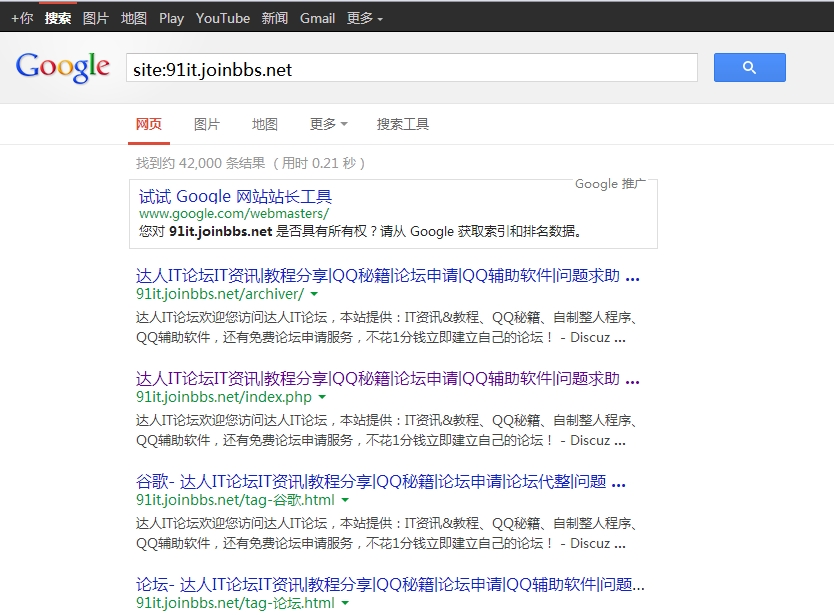Open the 试试 Google 网站站长工具 link

point(235,197)
